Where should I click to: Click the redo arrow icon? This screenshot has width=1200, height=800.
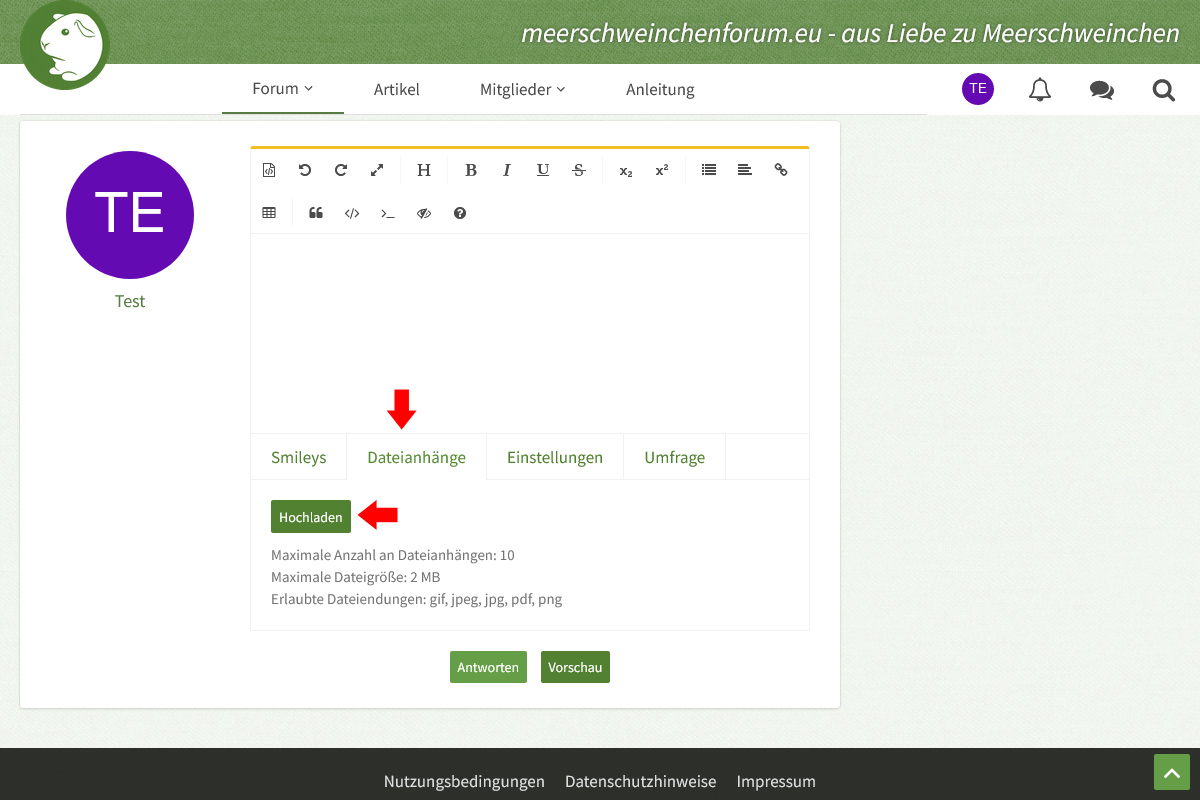(341, 170)
